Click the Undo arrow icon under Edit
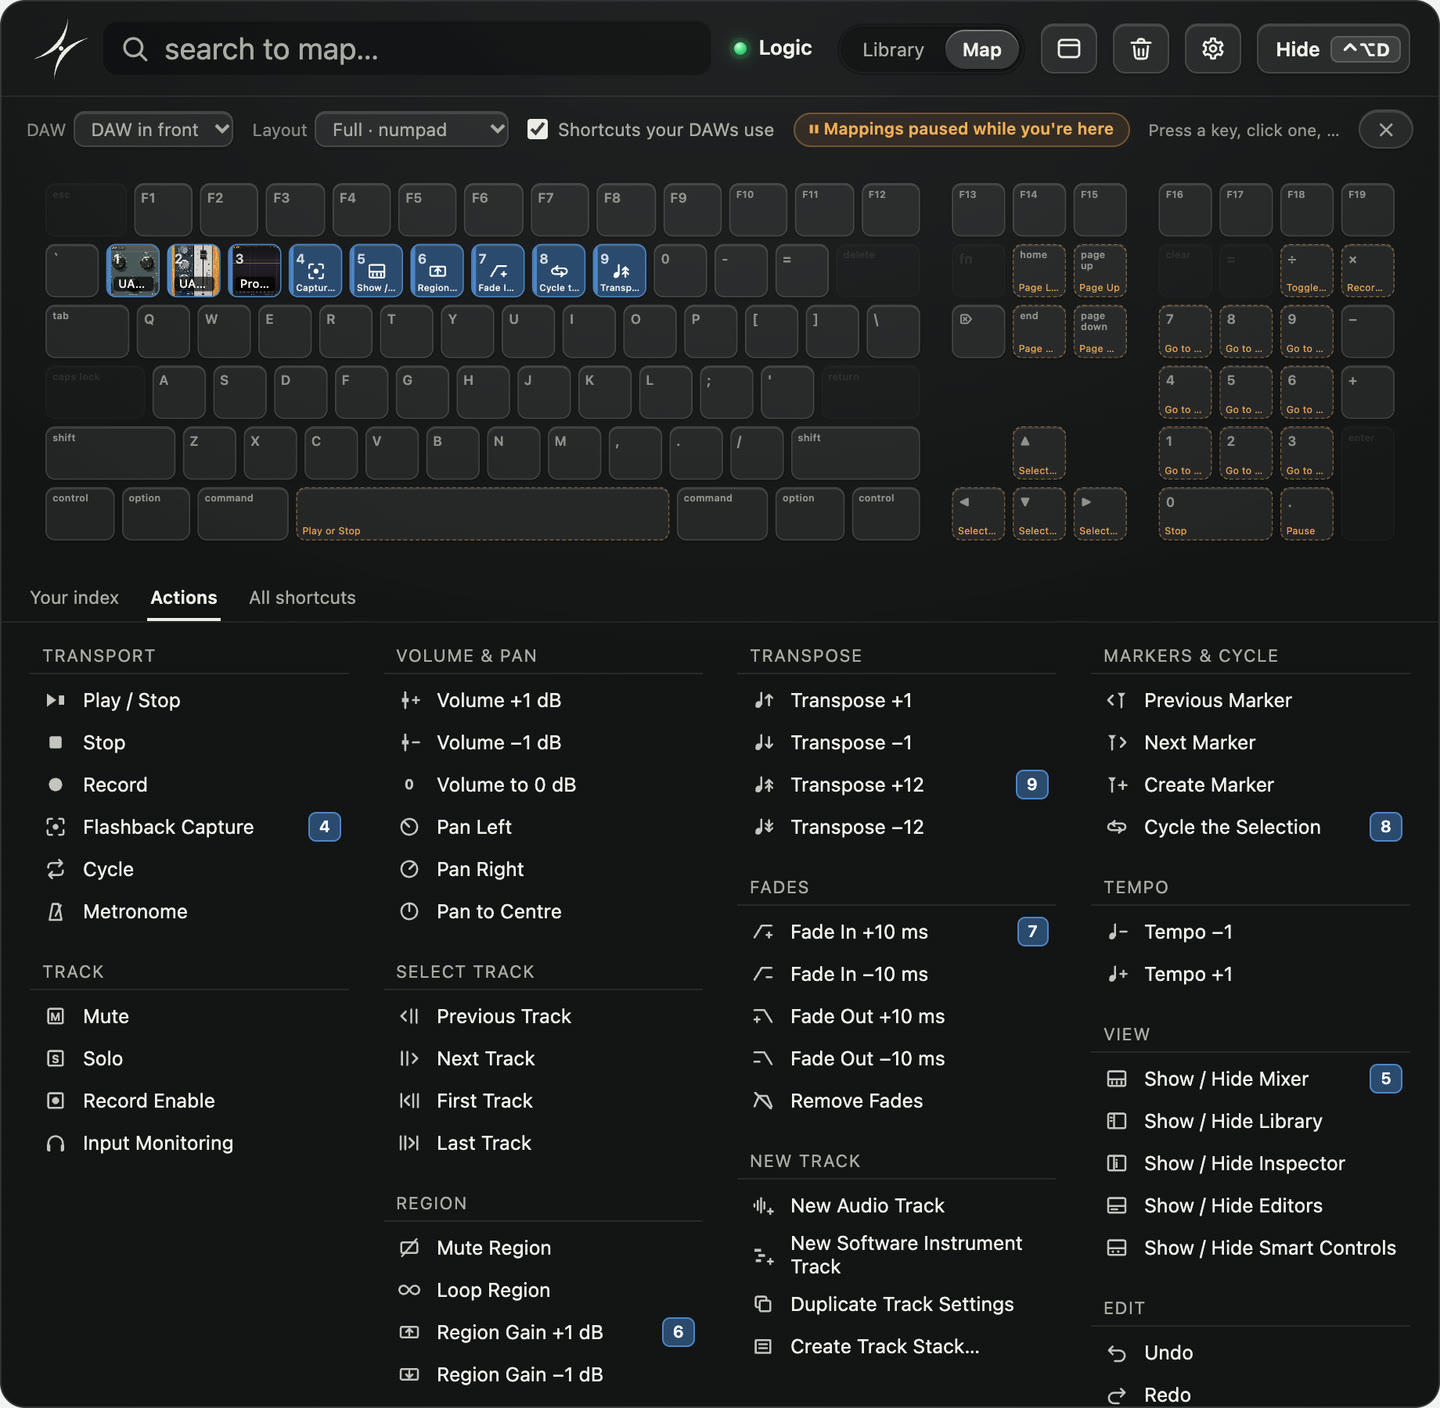Viewport: 1440px width, 1408px height. (x=1117, y=1353)
